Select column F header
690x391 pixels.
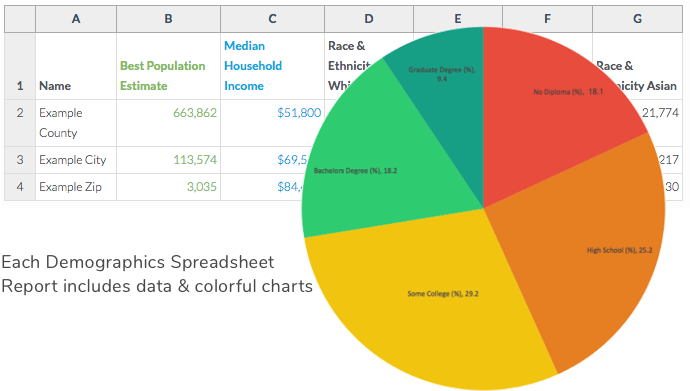[547, 19]
